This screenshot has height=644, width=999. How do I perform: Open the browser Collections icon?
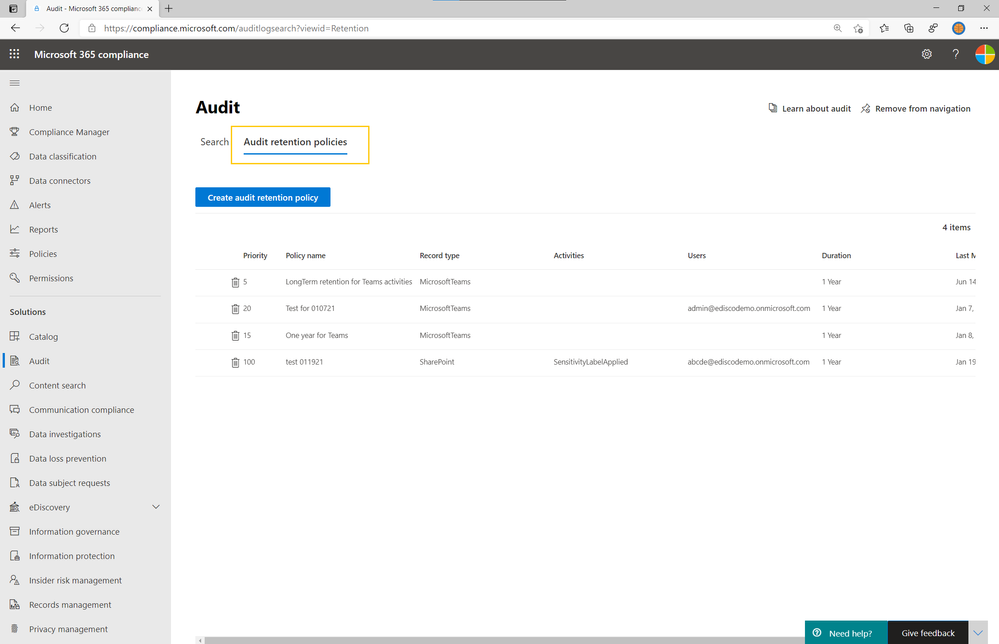[909, 28]
